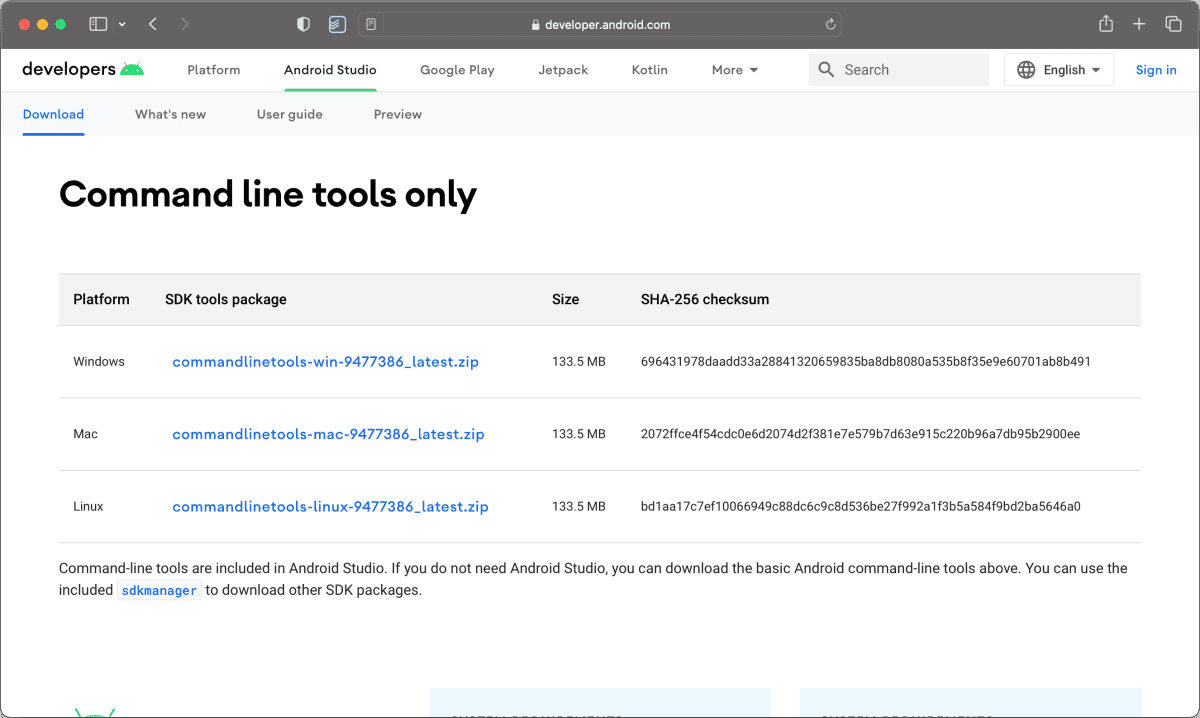Open the sidebar options chevron
Viewport: 1200px width, 718px height.
pos(122,24)
